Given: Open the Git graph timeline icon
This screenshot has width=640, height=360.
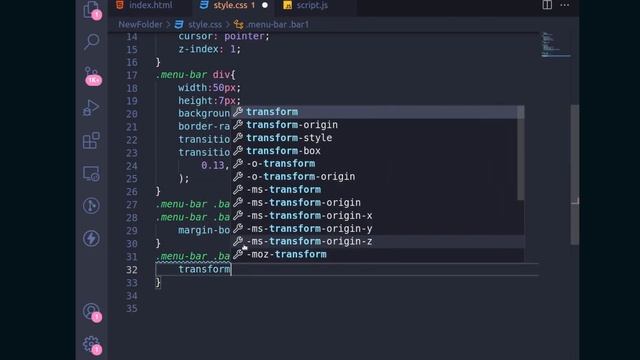Looking at the screenshot, I should 91,206.
